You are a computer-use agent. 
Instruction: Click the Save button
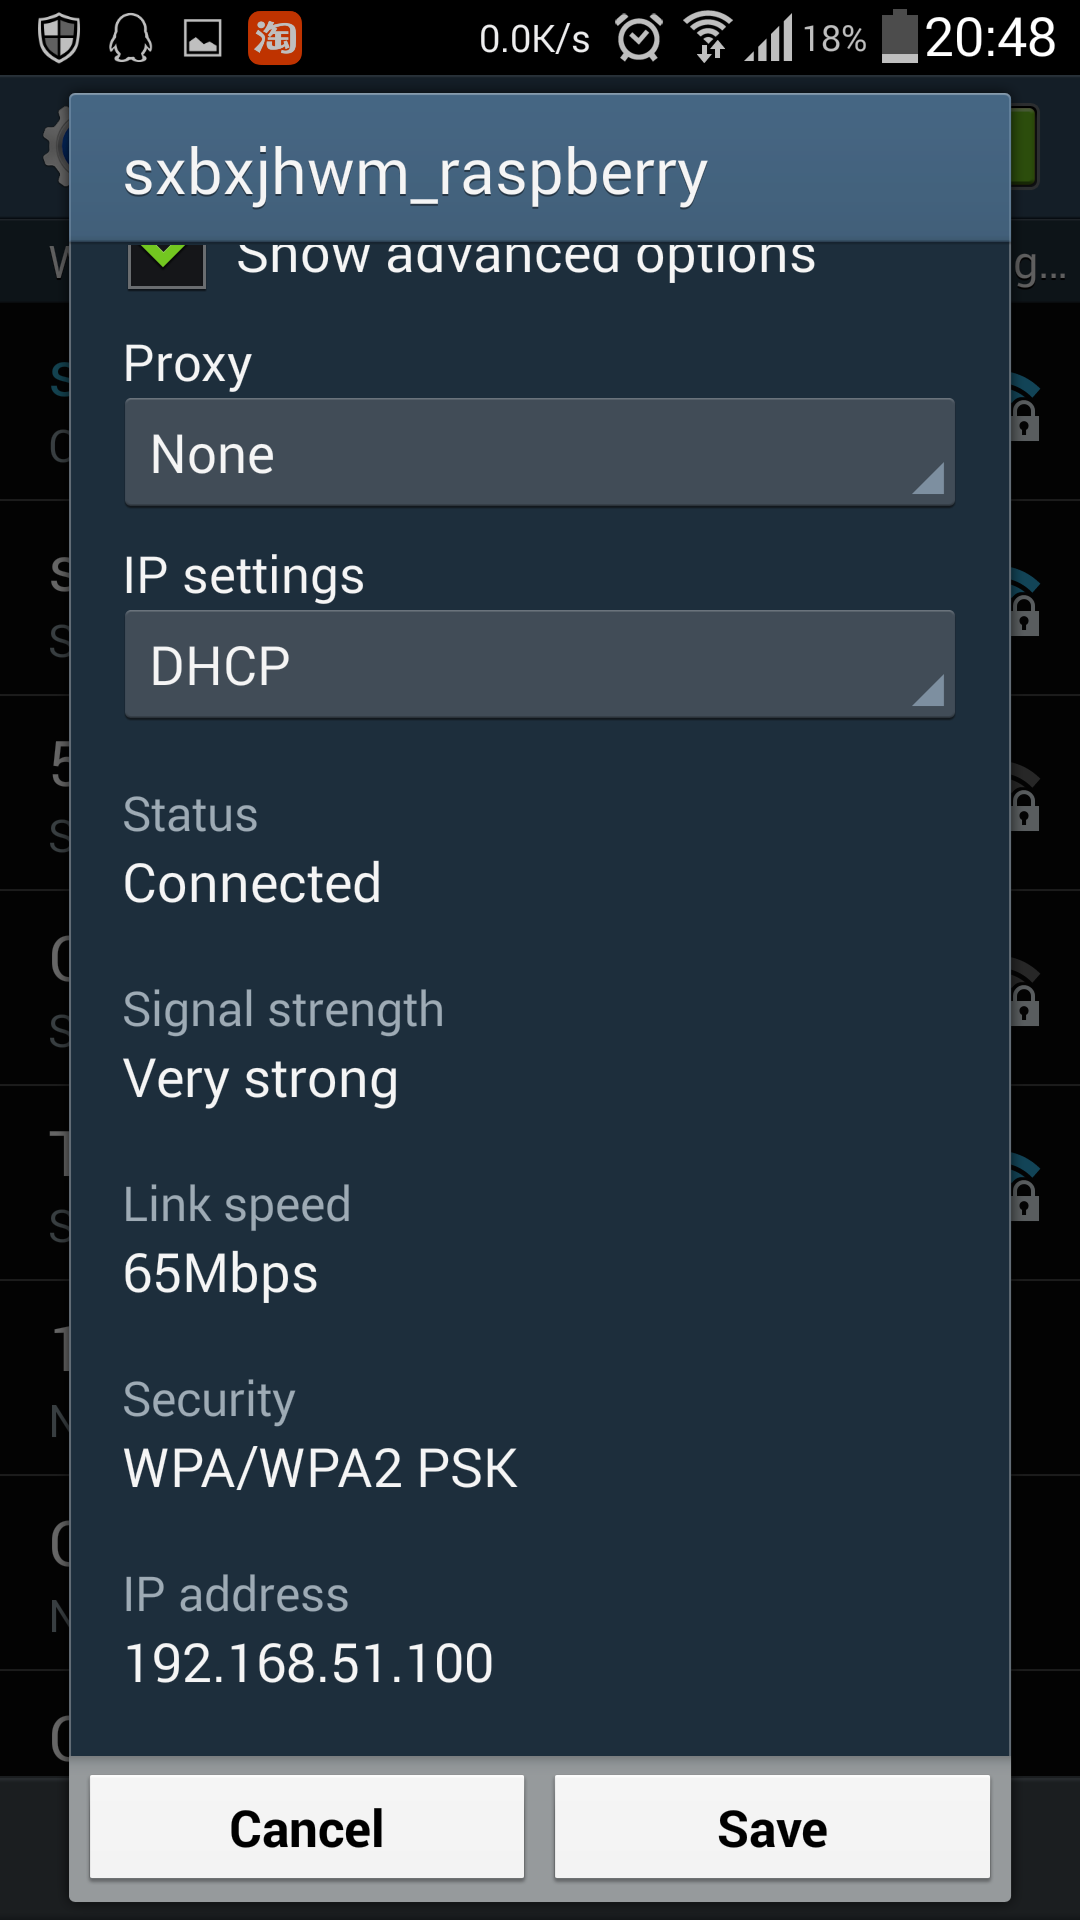(772, 1828)
